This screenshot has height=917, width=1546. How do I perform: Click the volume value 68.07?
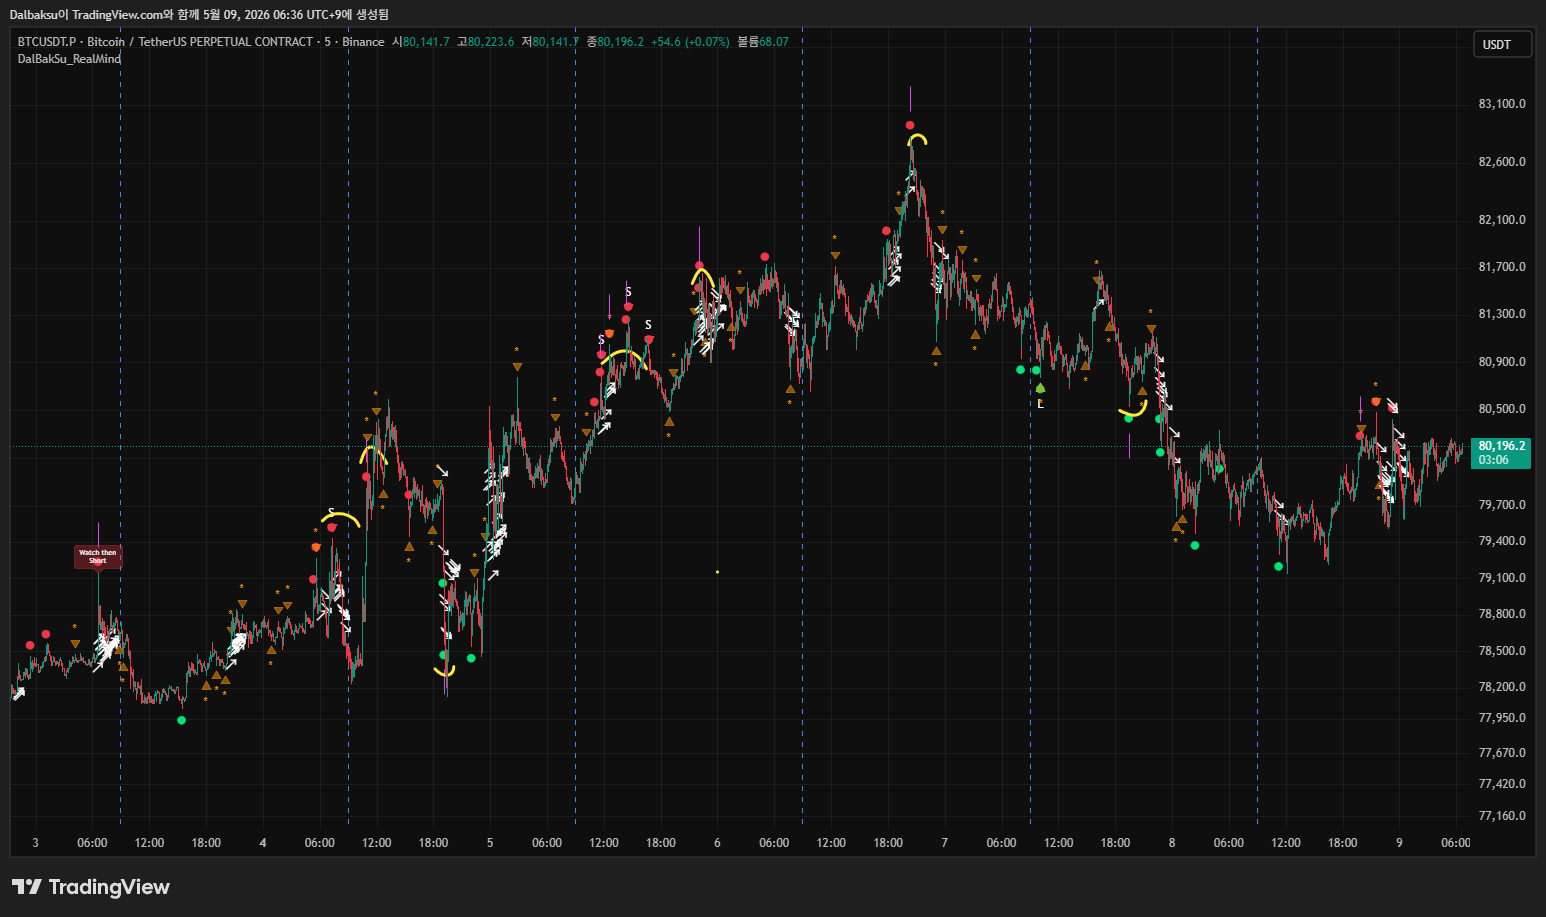tap(774, 42)
